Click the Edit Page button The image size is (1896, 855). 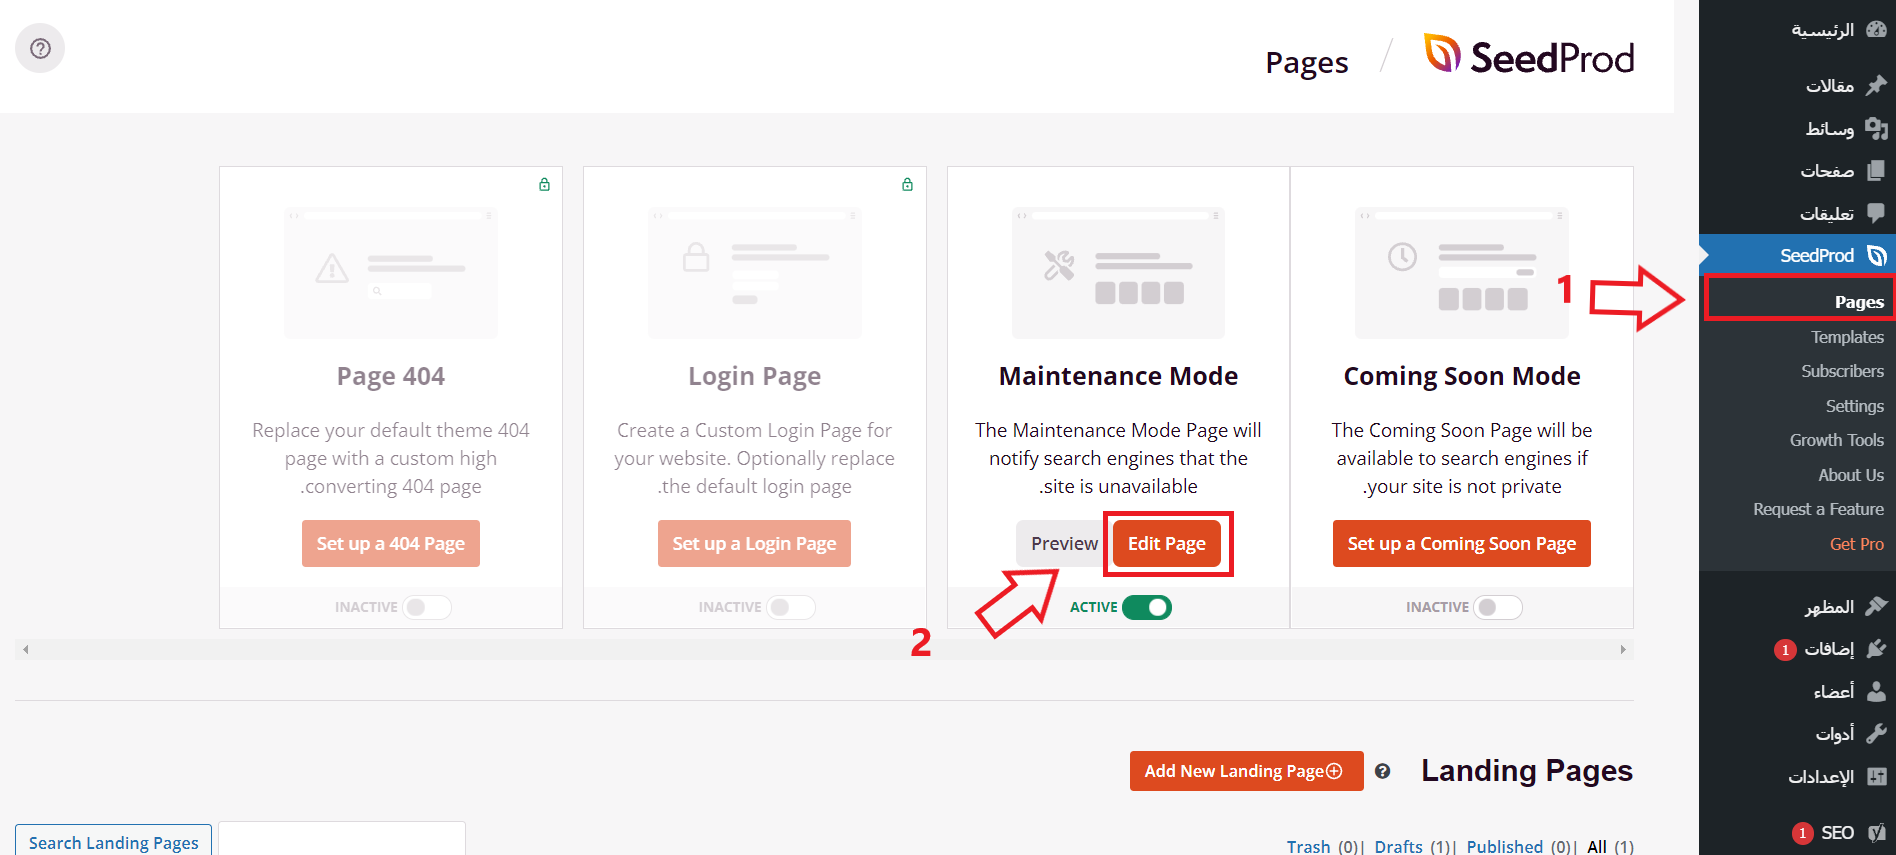point(1167,544)
